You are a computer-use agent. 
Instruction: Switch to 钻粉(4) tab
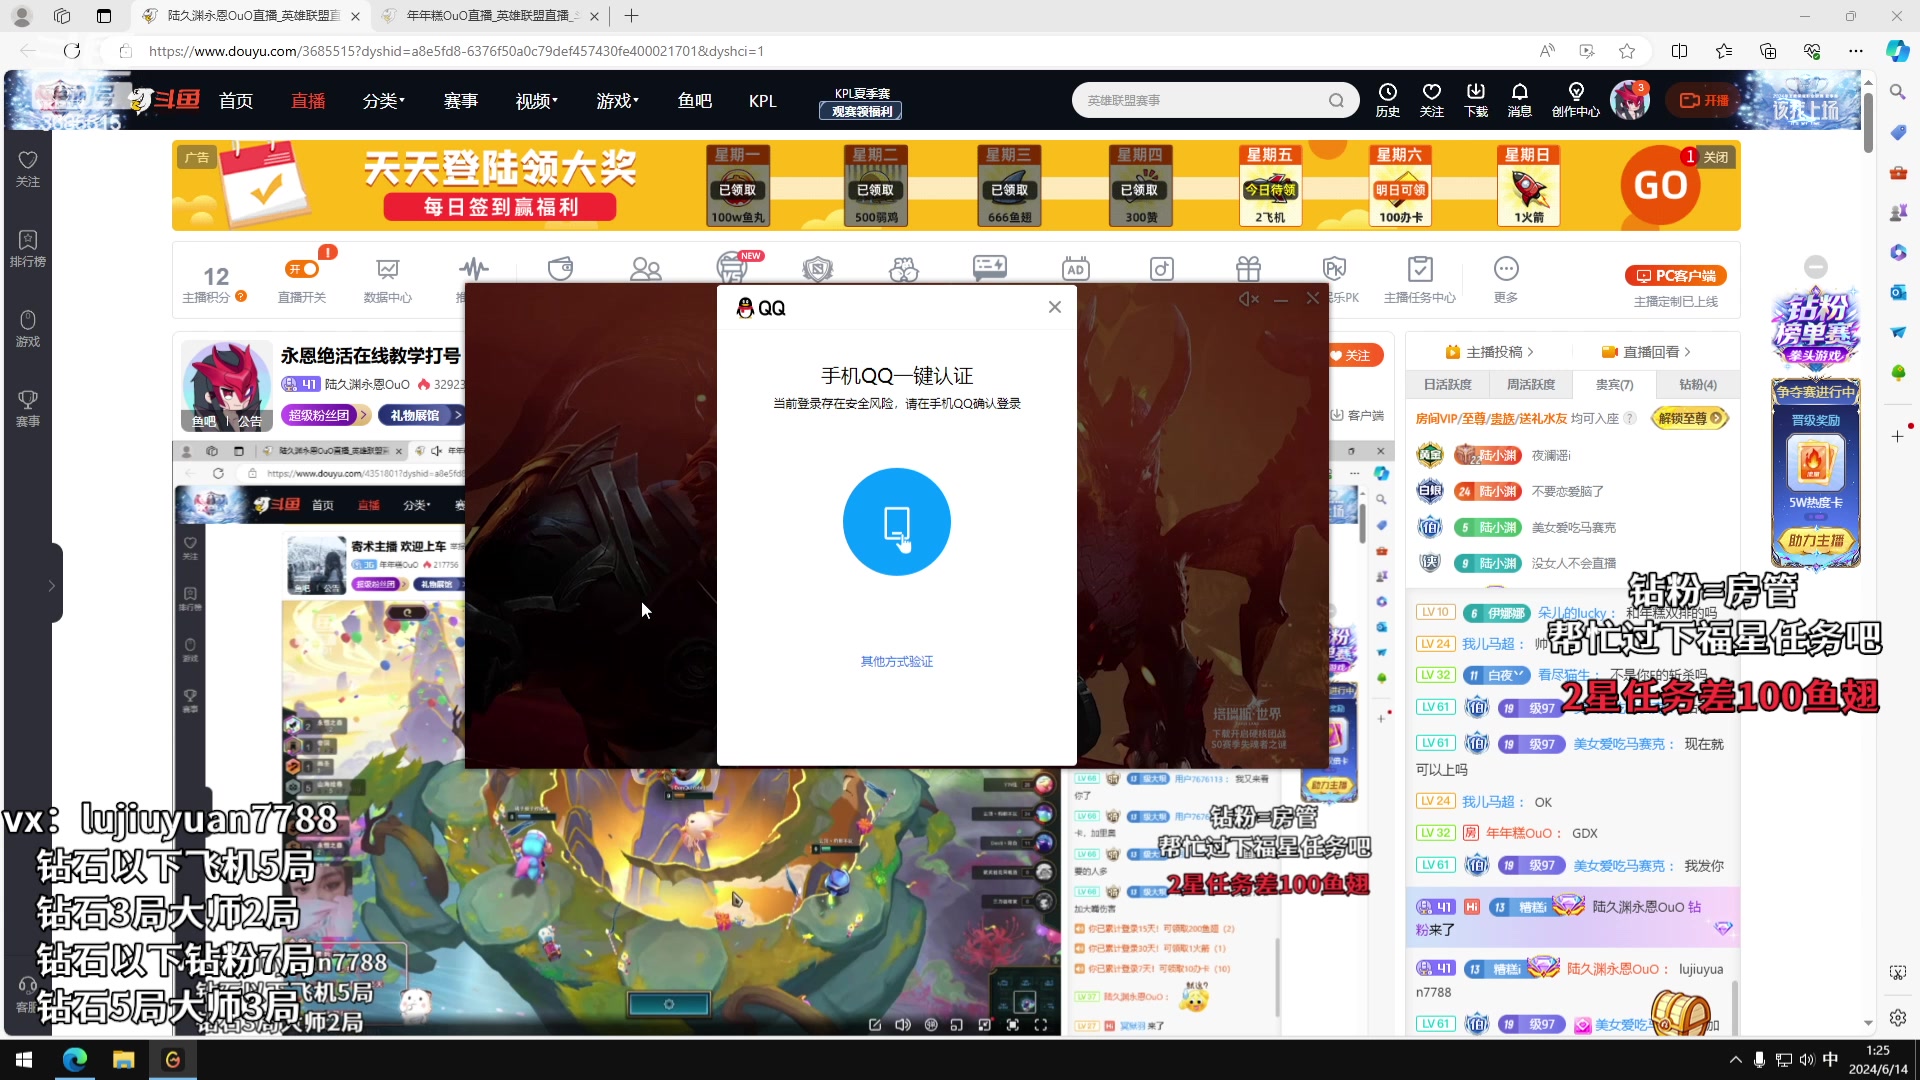click(1697, 384)
